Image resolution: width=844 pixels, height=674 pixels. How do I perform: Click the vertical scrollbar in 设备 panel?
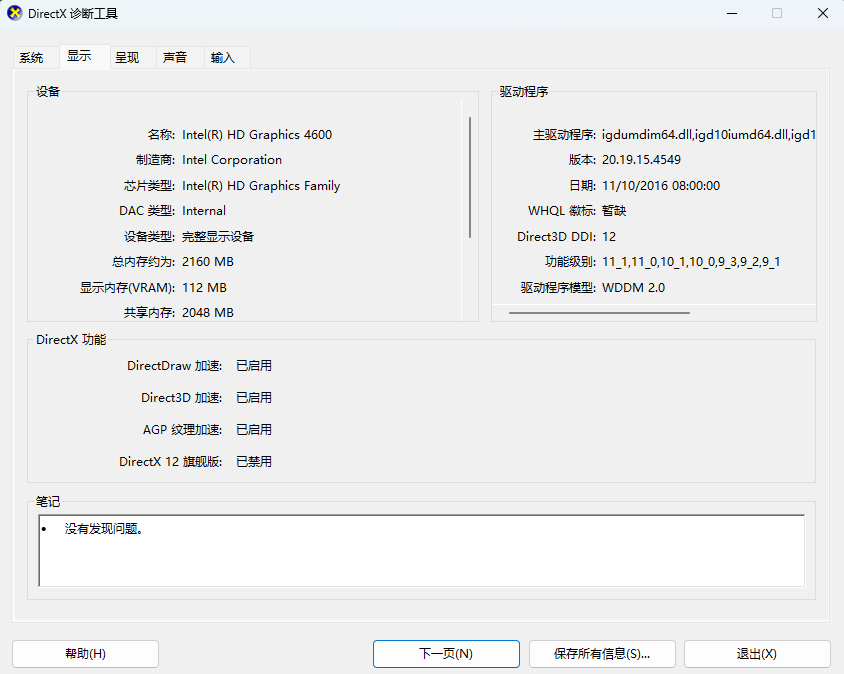pyautogui.click(x=470, y=178)
